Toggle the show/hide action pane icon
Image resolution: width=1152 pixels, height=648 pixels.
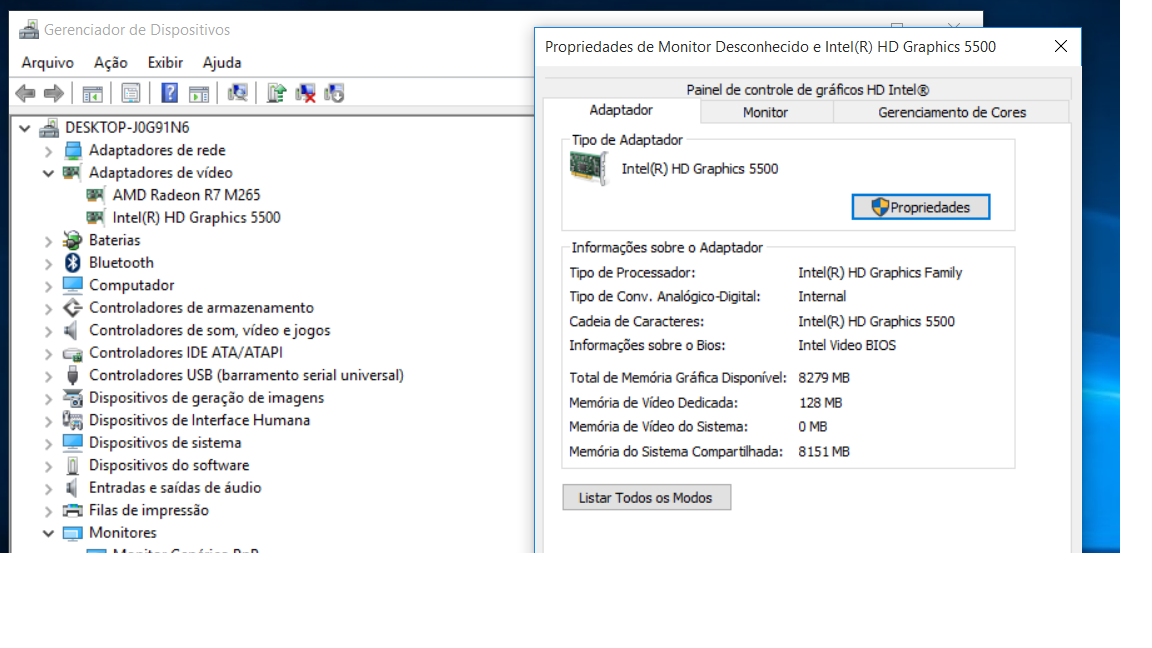199,93
